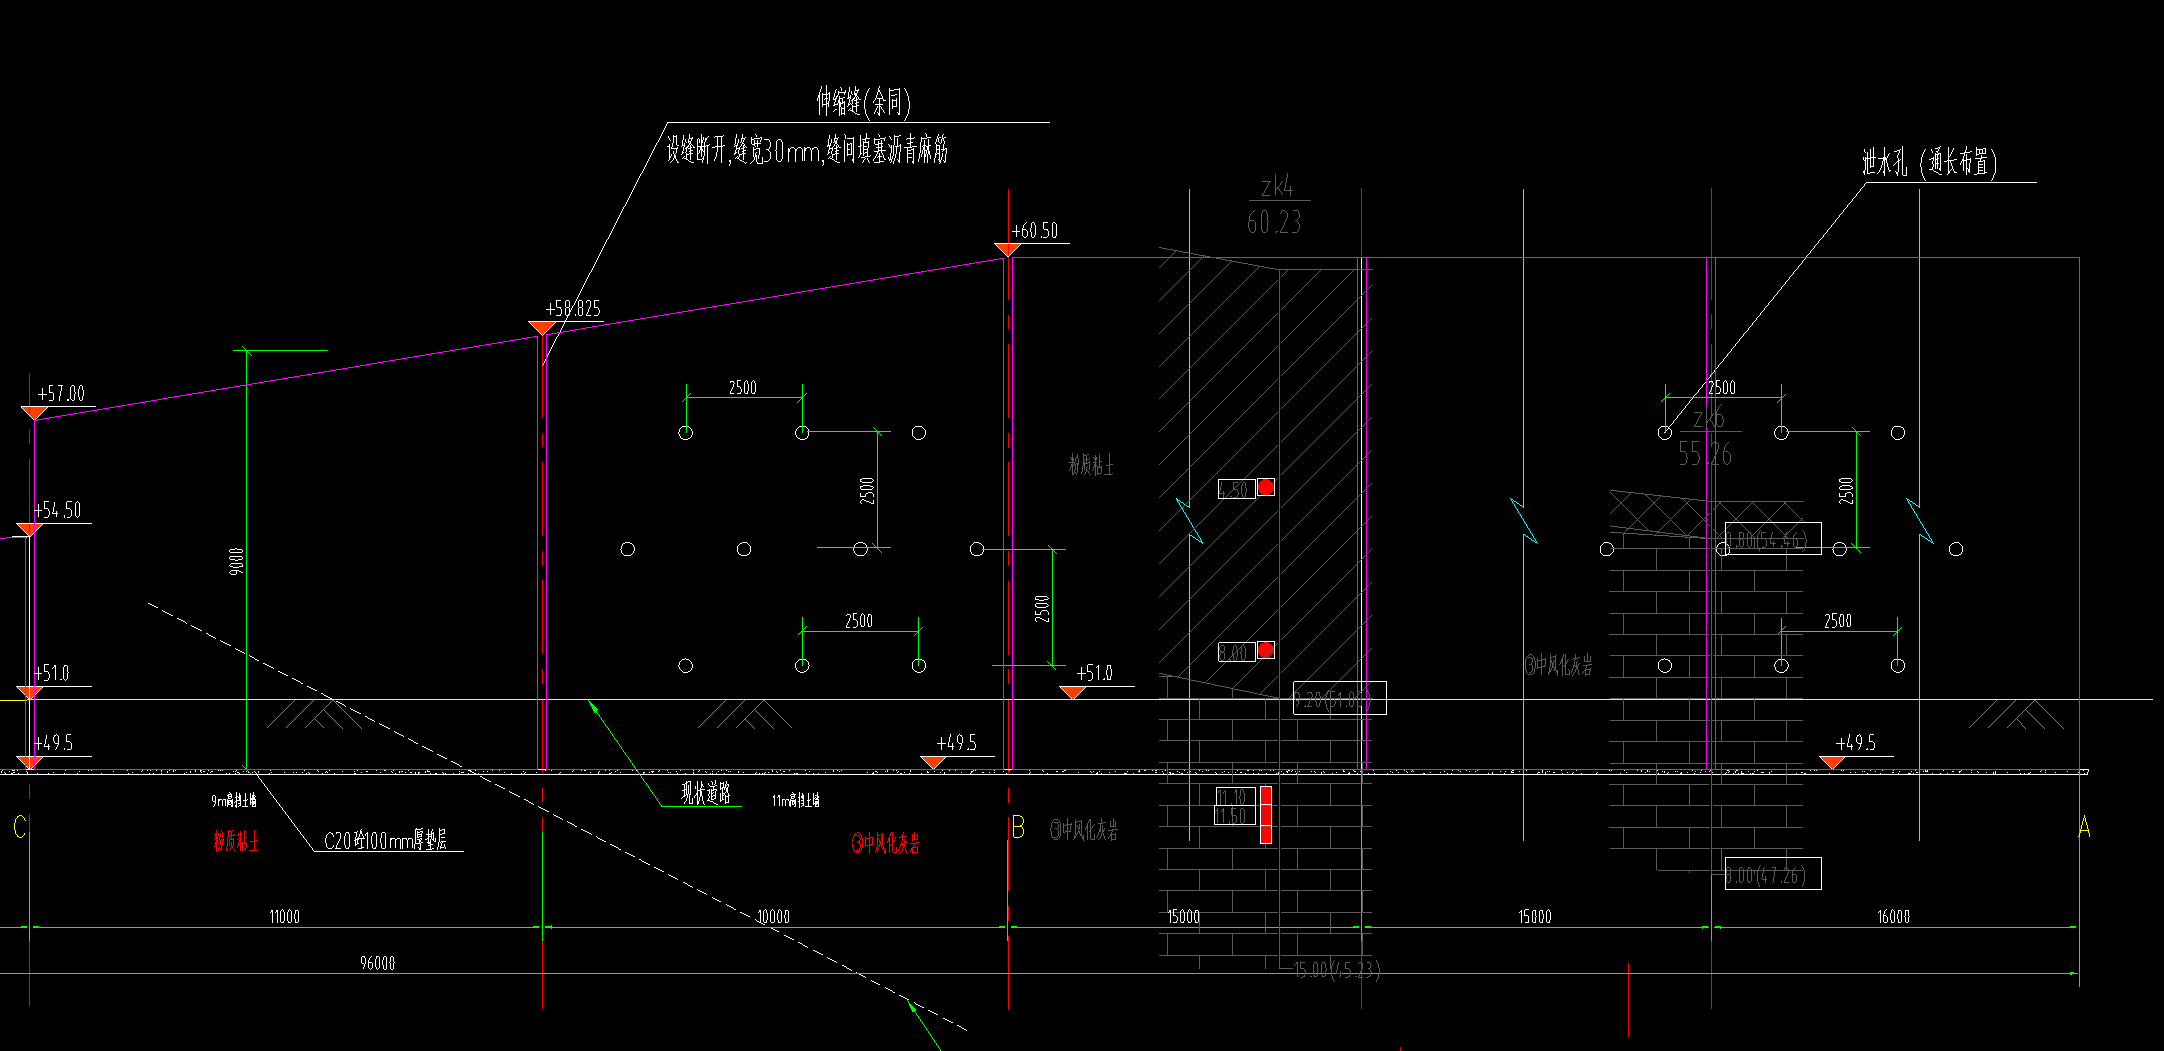This screenshot has width=2164, height=1051.
Task: Select the orange triangle marker at '+58.825'
Action: (x=542, y=328)
